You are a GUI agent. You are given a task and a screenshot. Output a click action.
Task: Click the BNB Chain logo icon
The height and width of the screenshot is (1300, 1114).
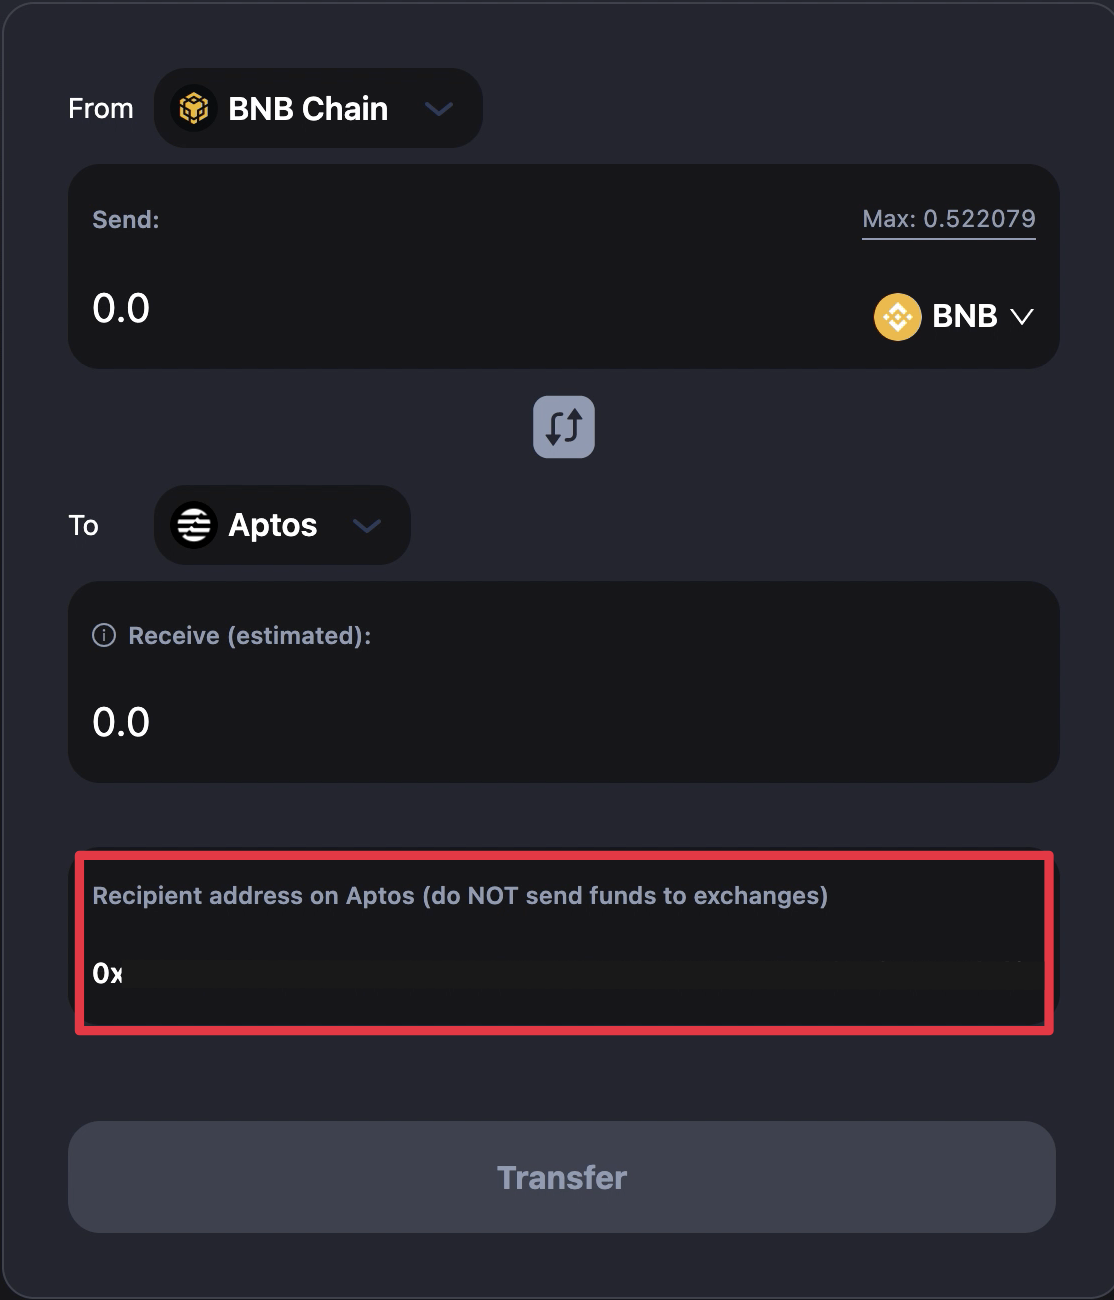pyautogui.click(x=193, y=109)
